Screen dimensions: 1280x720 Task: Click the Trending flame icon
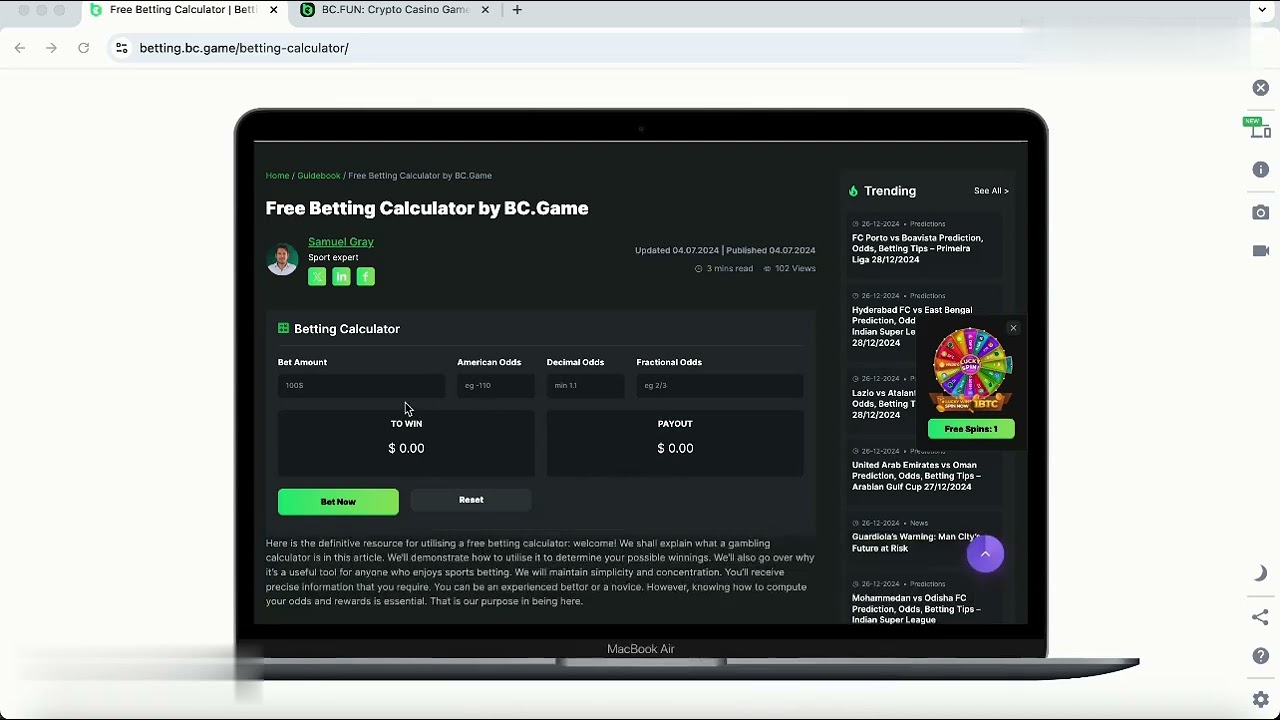click(x=854, y=191)
